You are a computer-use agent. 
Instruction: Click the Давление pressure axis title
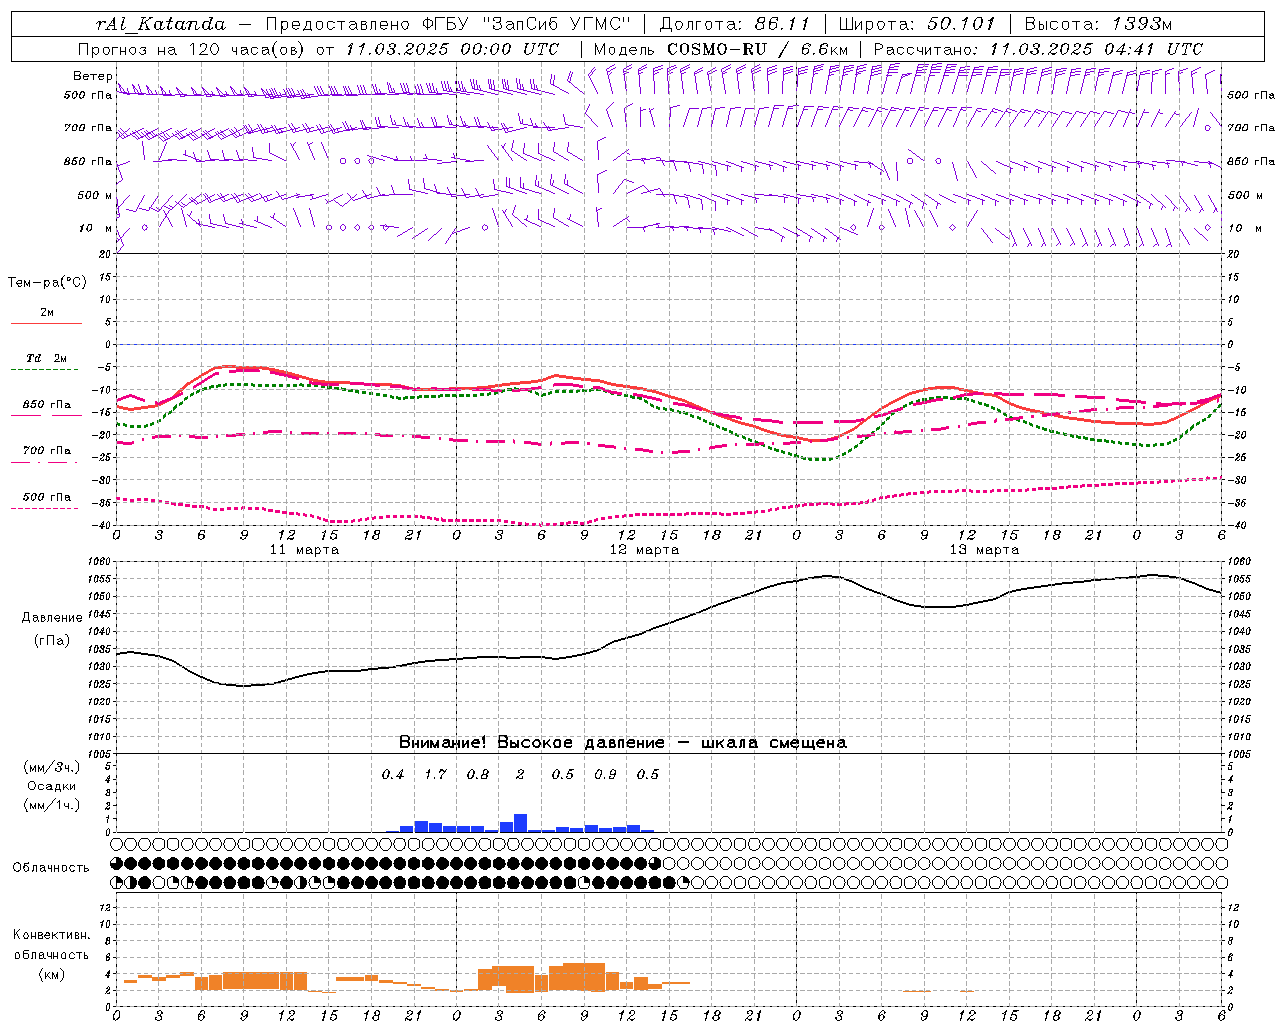52,618
